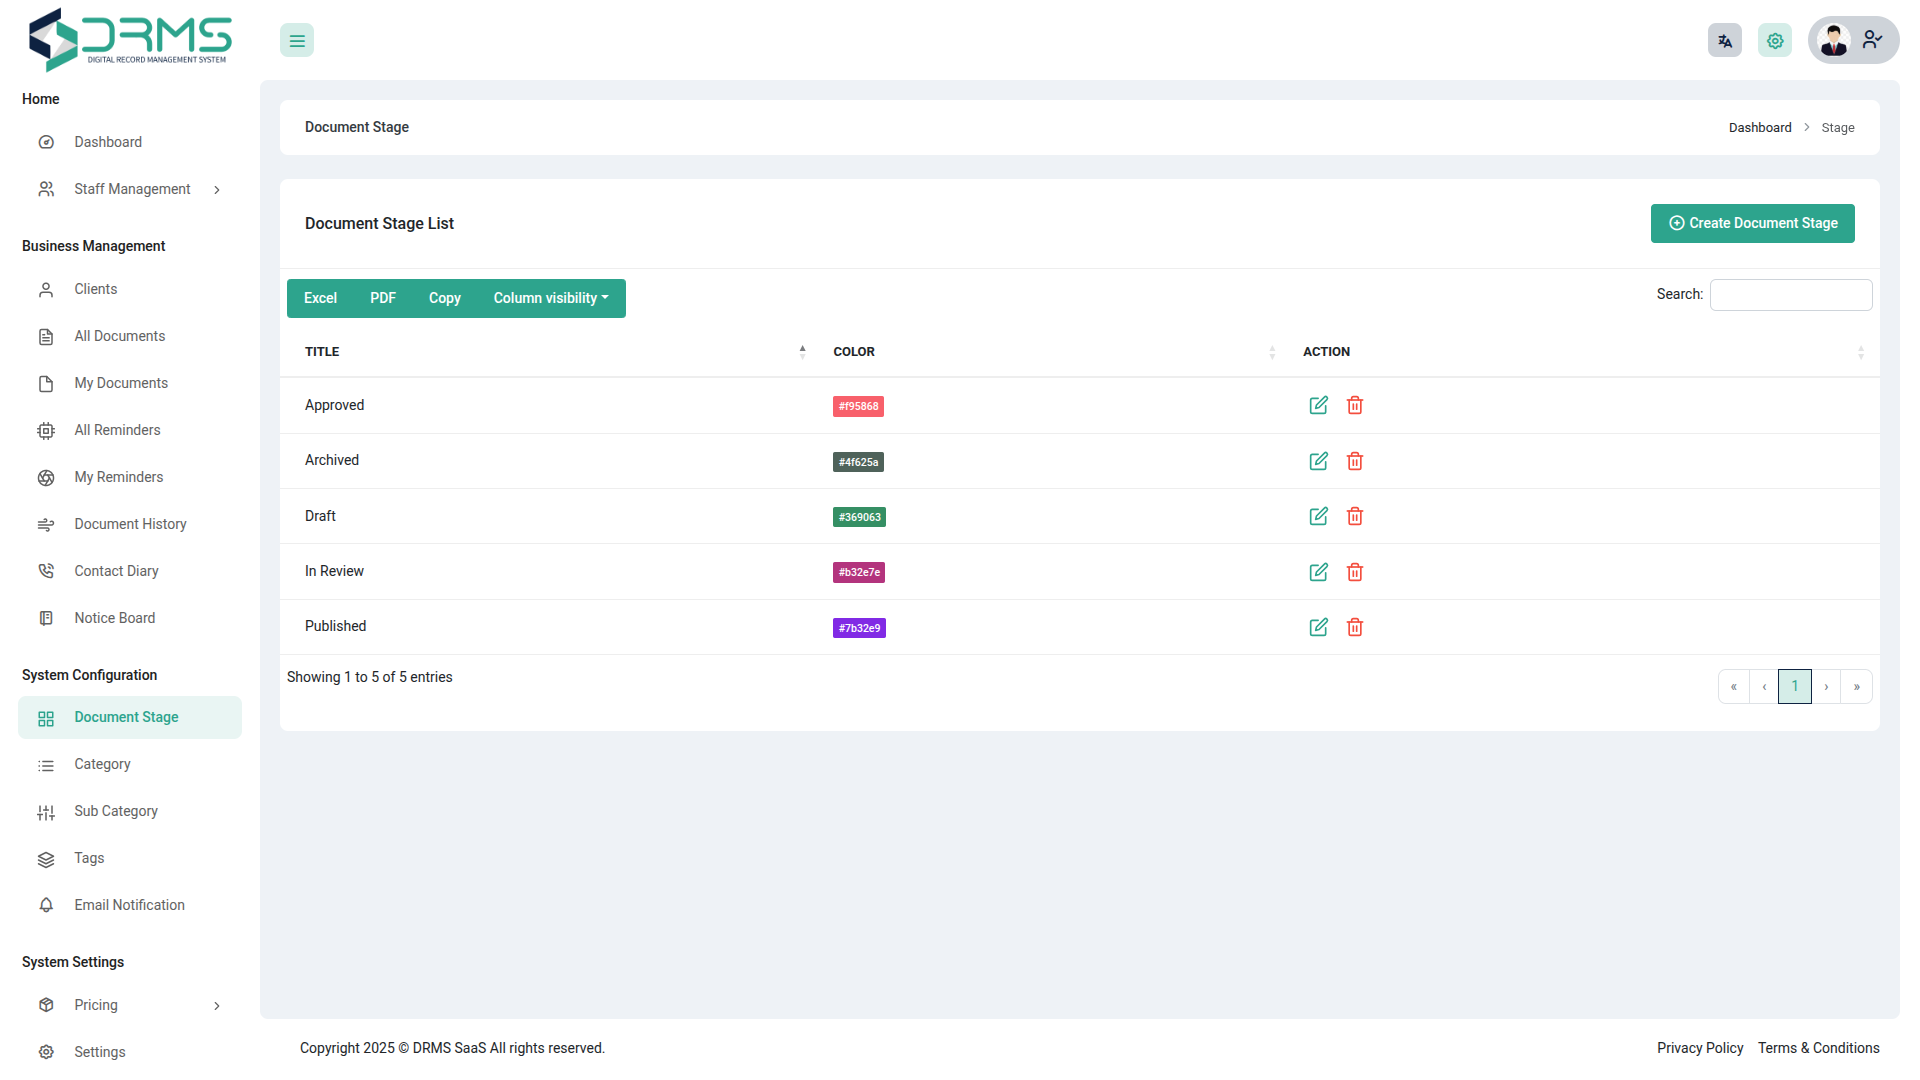
Task: Open Category in sidebar
Action: 102,764
